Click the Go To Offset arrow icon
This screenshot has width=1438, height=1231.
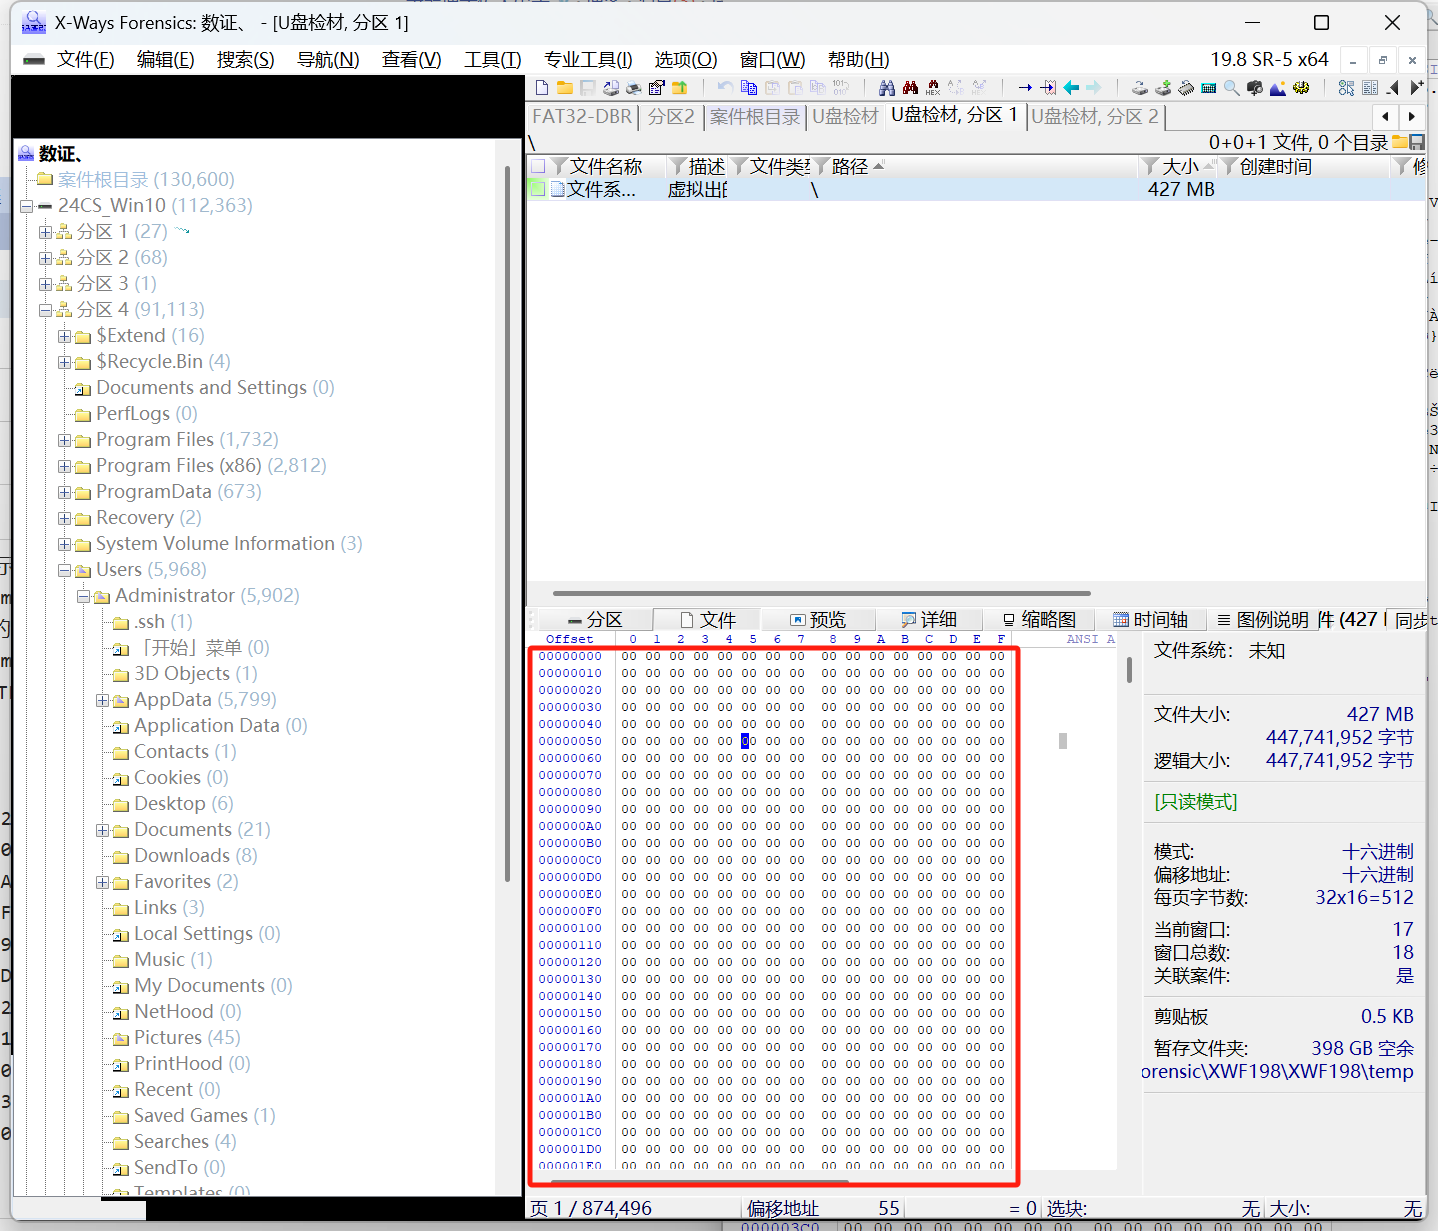click(1024, 88)
